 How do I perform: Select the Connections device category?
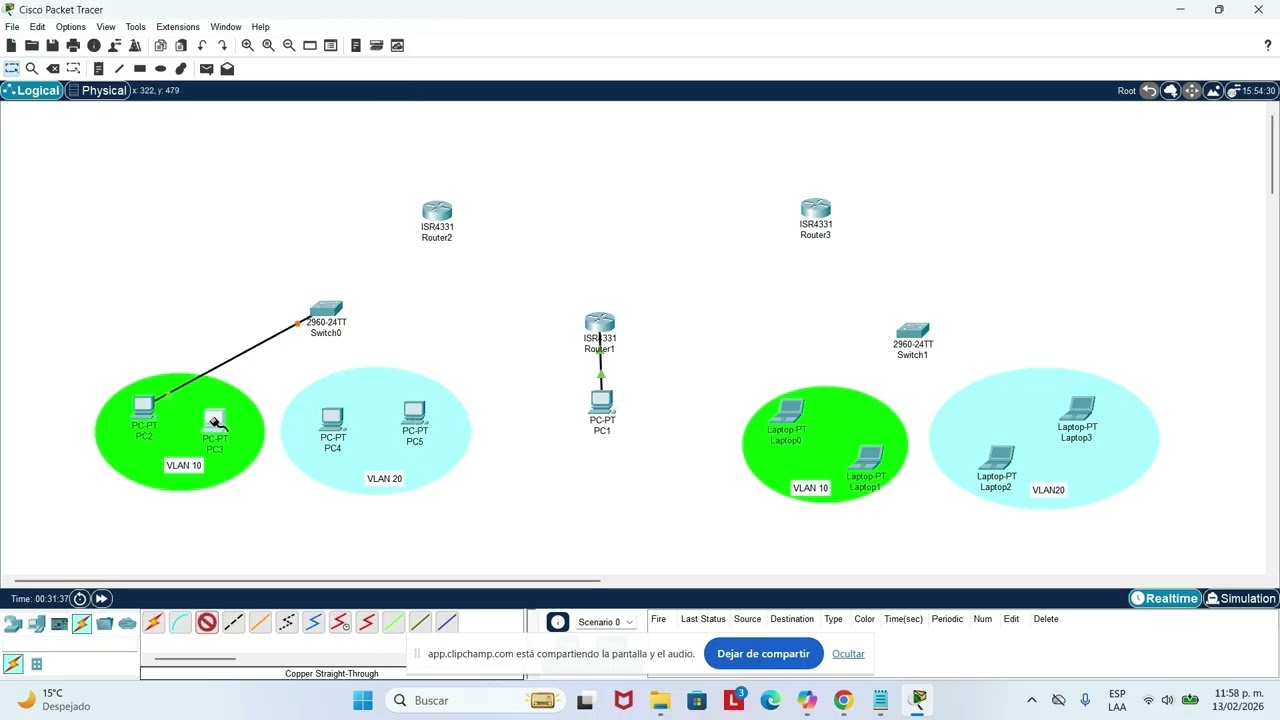pos(82,624)
